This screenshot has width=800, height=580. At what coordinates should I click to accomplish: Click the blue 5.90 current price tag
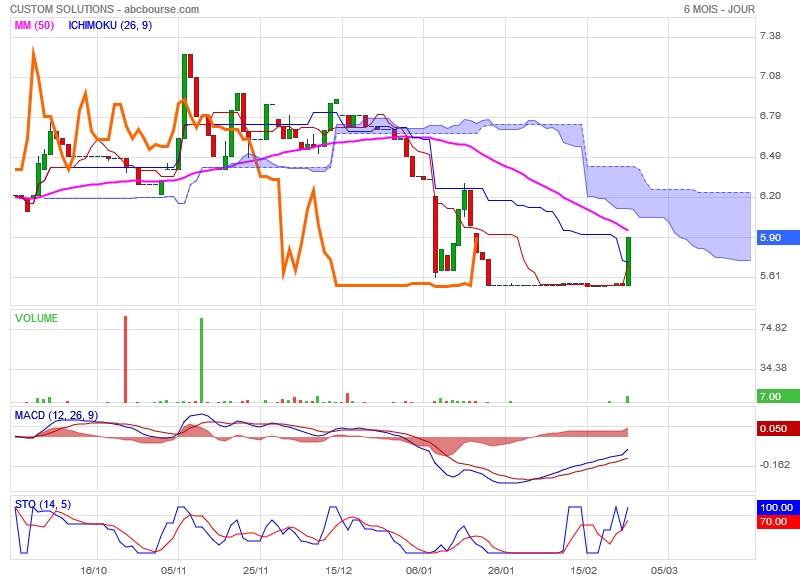tap(778, 238)
